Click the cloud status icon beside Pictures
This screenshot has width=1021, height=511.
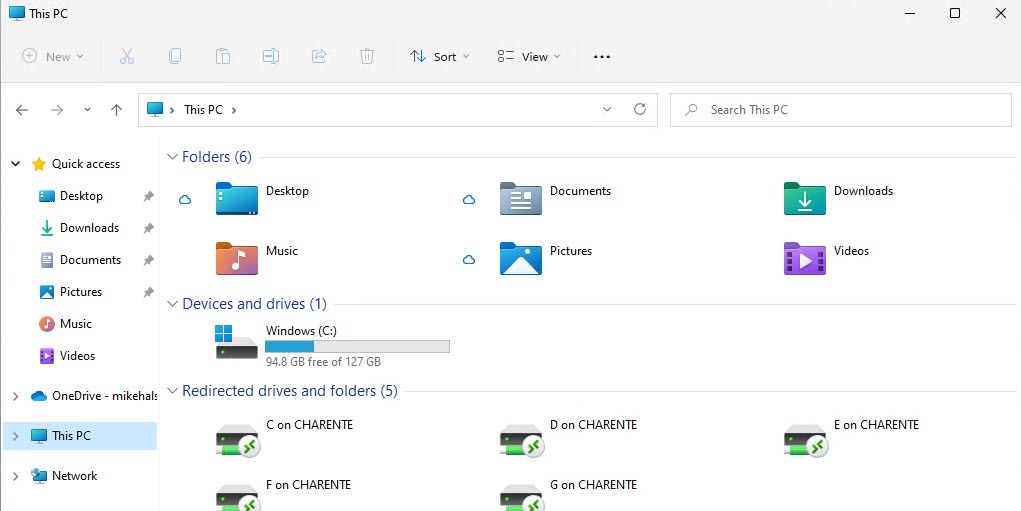pyautogui.click(x=469, y=260)
